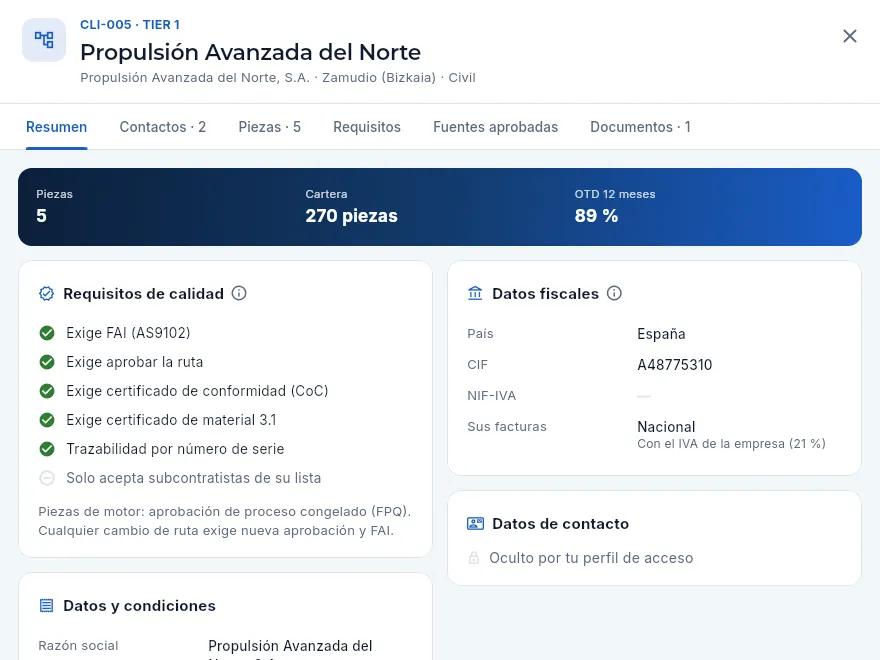
Task: Click the Datos y condiciones heading
Action: (x=139, y=606)
